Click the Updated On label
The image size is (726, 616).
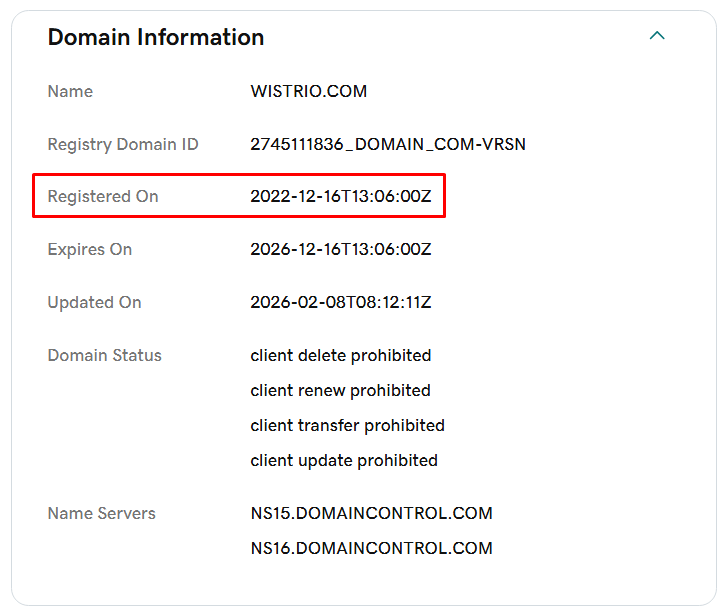(x=94, y=303)
